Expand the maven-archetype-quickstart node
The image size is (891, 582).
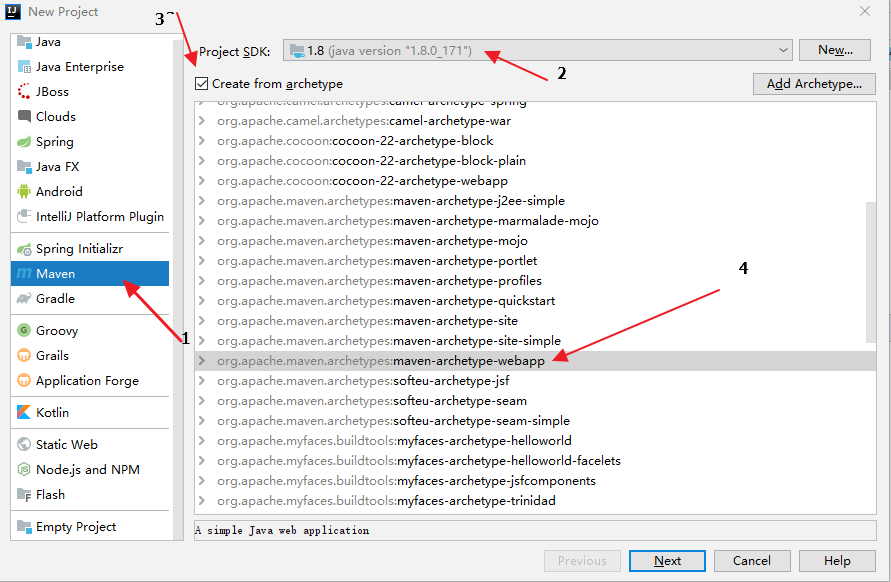click(202, 300)
